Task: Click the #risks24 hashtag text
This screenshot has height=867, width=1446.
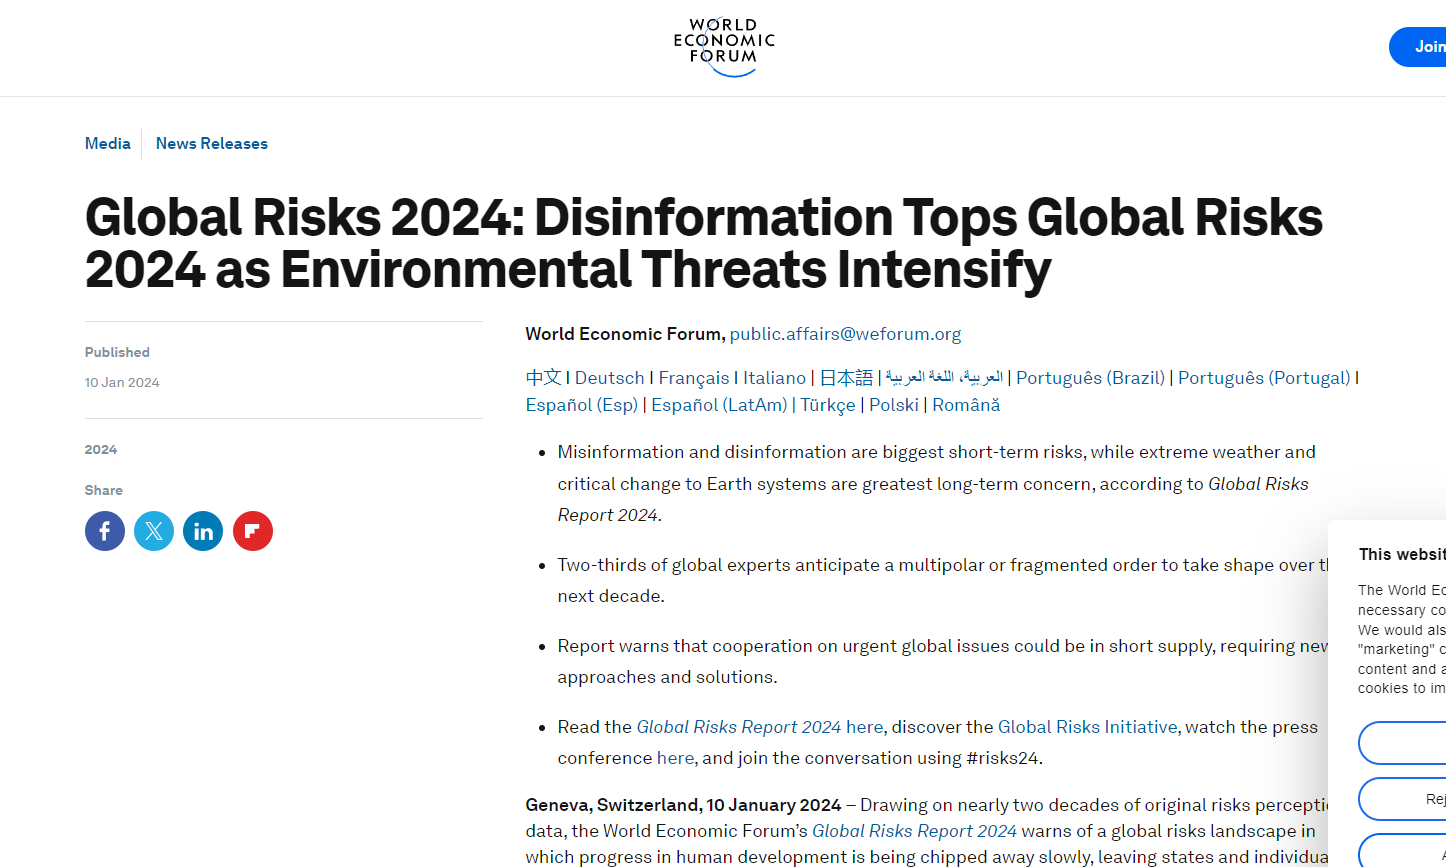Action: click(x=1003, y=758)
